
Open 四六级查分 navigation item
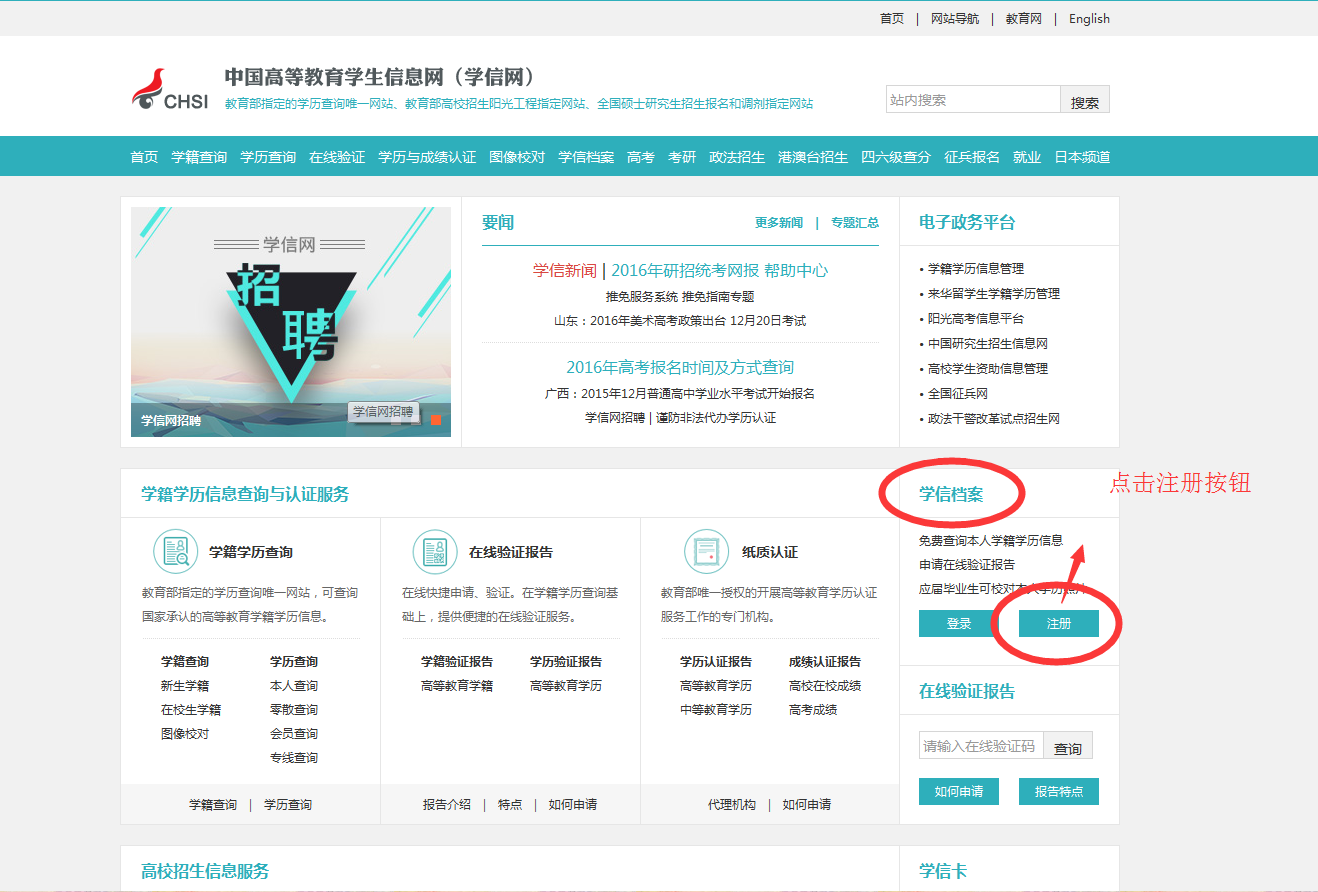click(896, 157)
